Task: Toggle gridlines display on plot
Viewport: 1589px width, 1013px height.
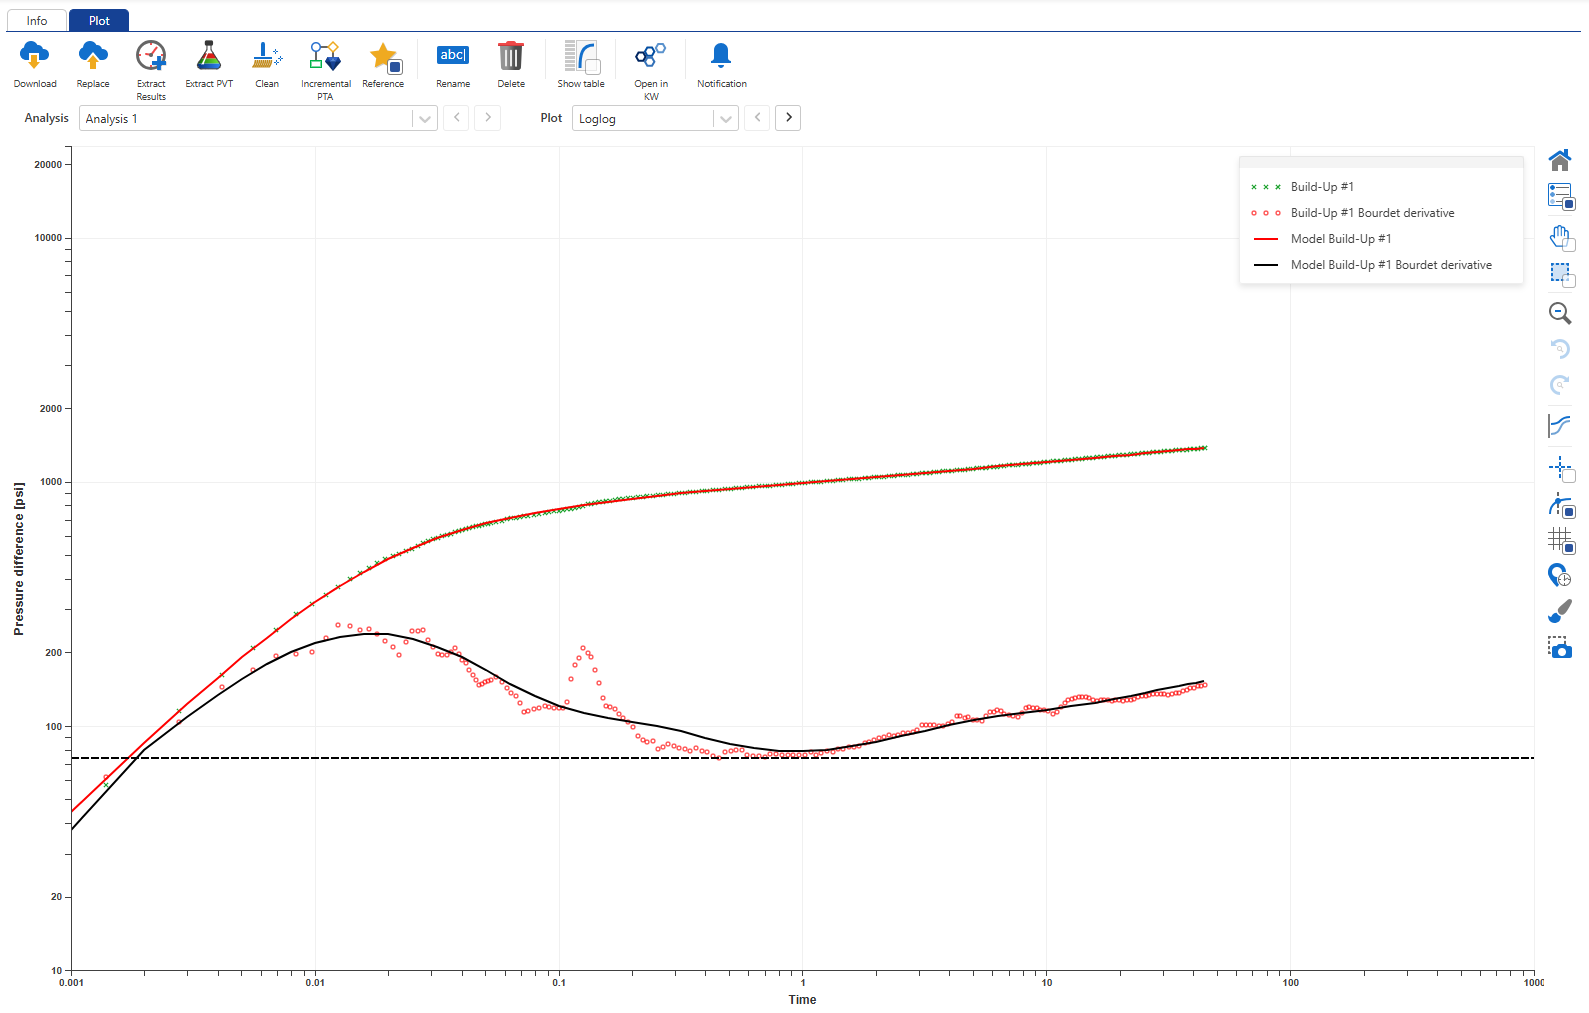Action: 1560,541
